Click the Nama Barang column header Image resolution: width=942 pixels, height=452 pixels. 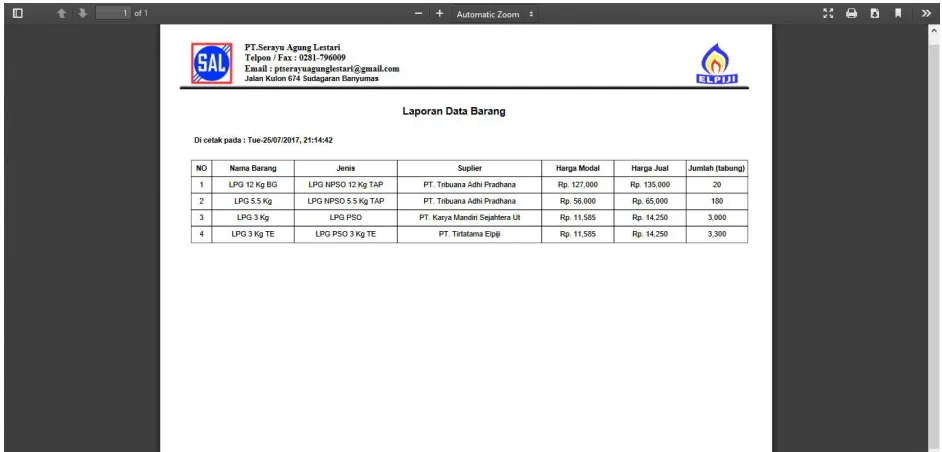click(x=253, y=168)
